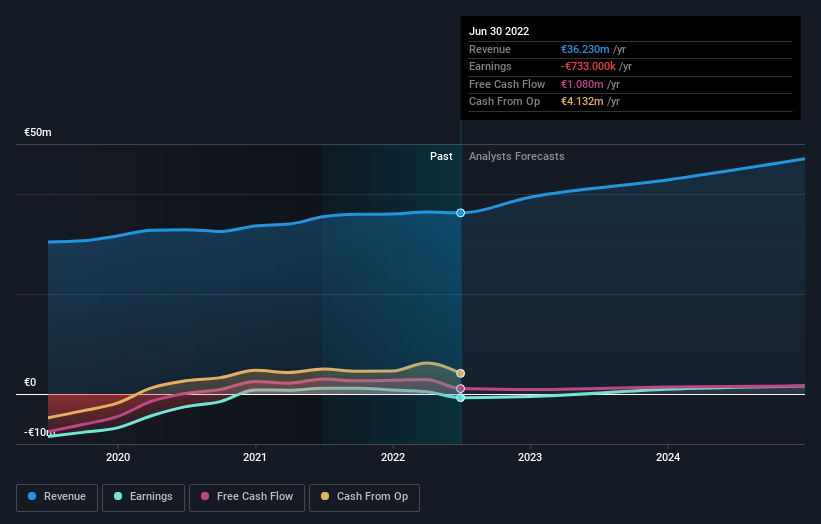The height and width of the screenshot is (524, 821).
Task: Select the 2023 x-axis label
Action: pyautogui.click(x=530, y=457)
